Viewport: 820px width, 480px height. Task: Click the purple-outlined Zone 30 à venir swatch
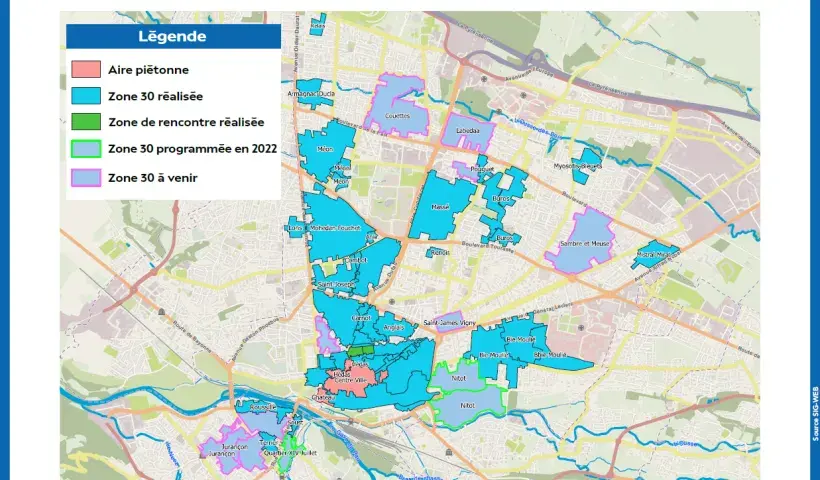[86, 176]
